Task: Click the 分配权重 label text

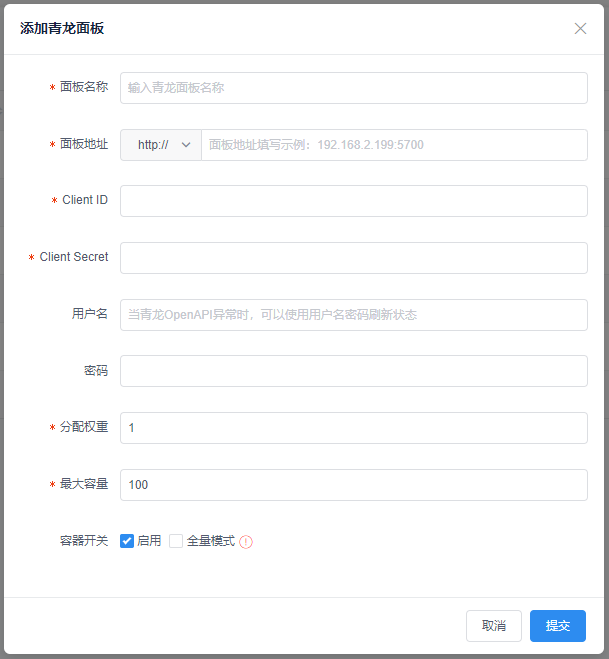Action: tap(84, 427)
